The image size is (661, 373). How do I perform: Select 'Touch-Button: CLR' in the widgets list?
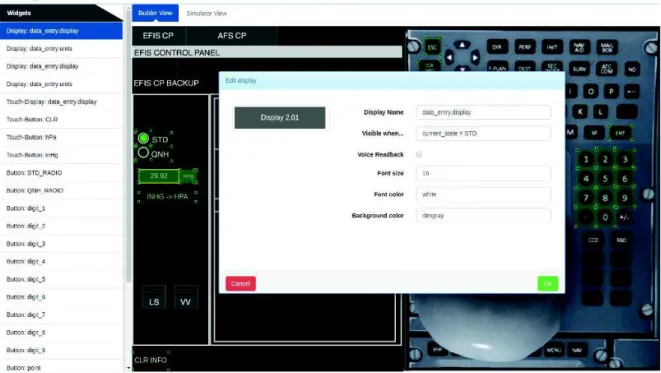coord(62,119)
